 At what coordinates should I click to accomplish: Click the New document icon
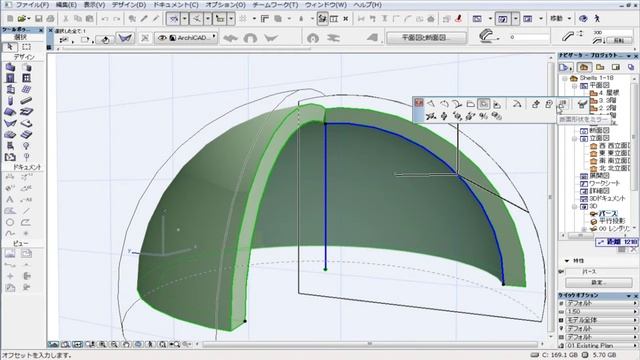click(x=10, y=19)
